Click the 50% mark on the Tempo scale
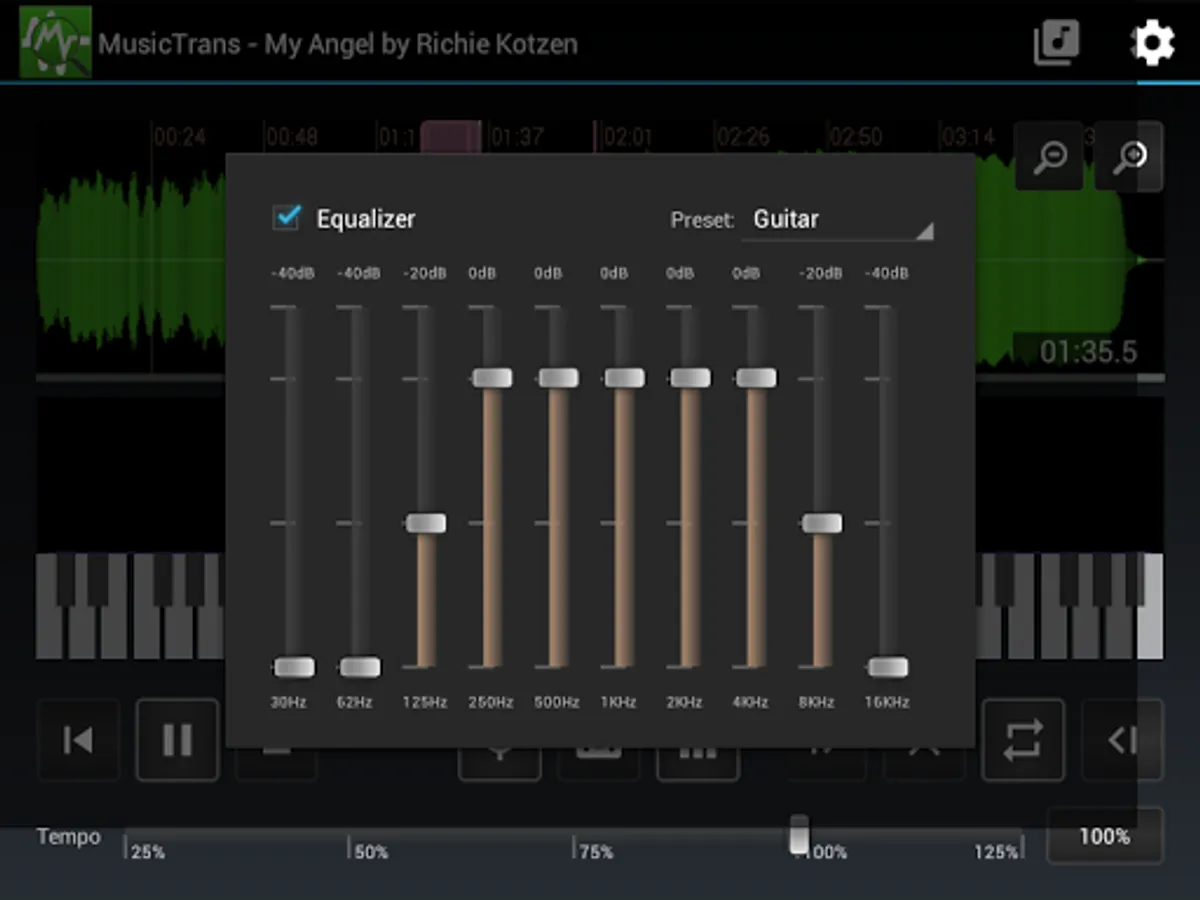 point(371,852)
